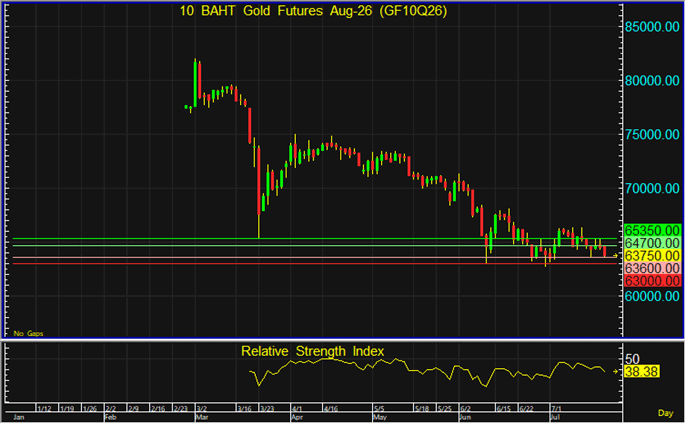This screenshot has width=686, height=424.
Task: Select the 7/1 date label
Action: [556, 409]
